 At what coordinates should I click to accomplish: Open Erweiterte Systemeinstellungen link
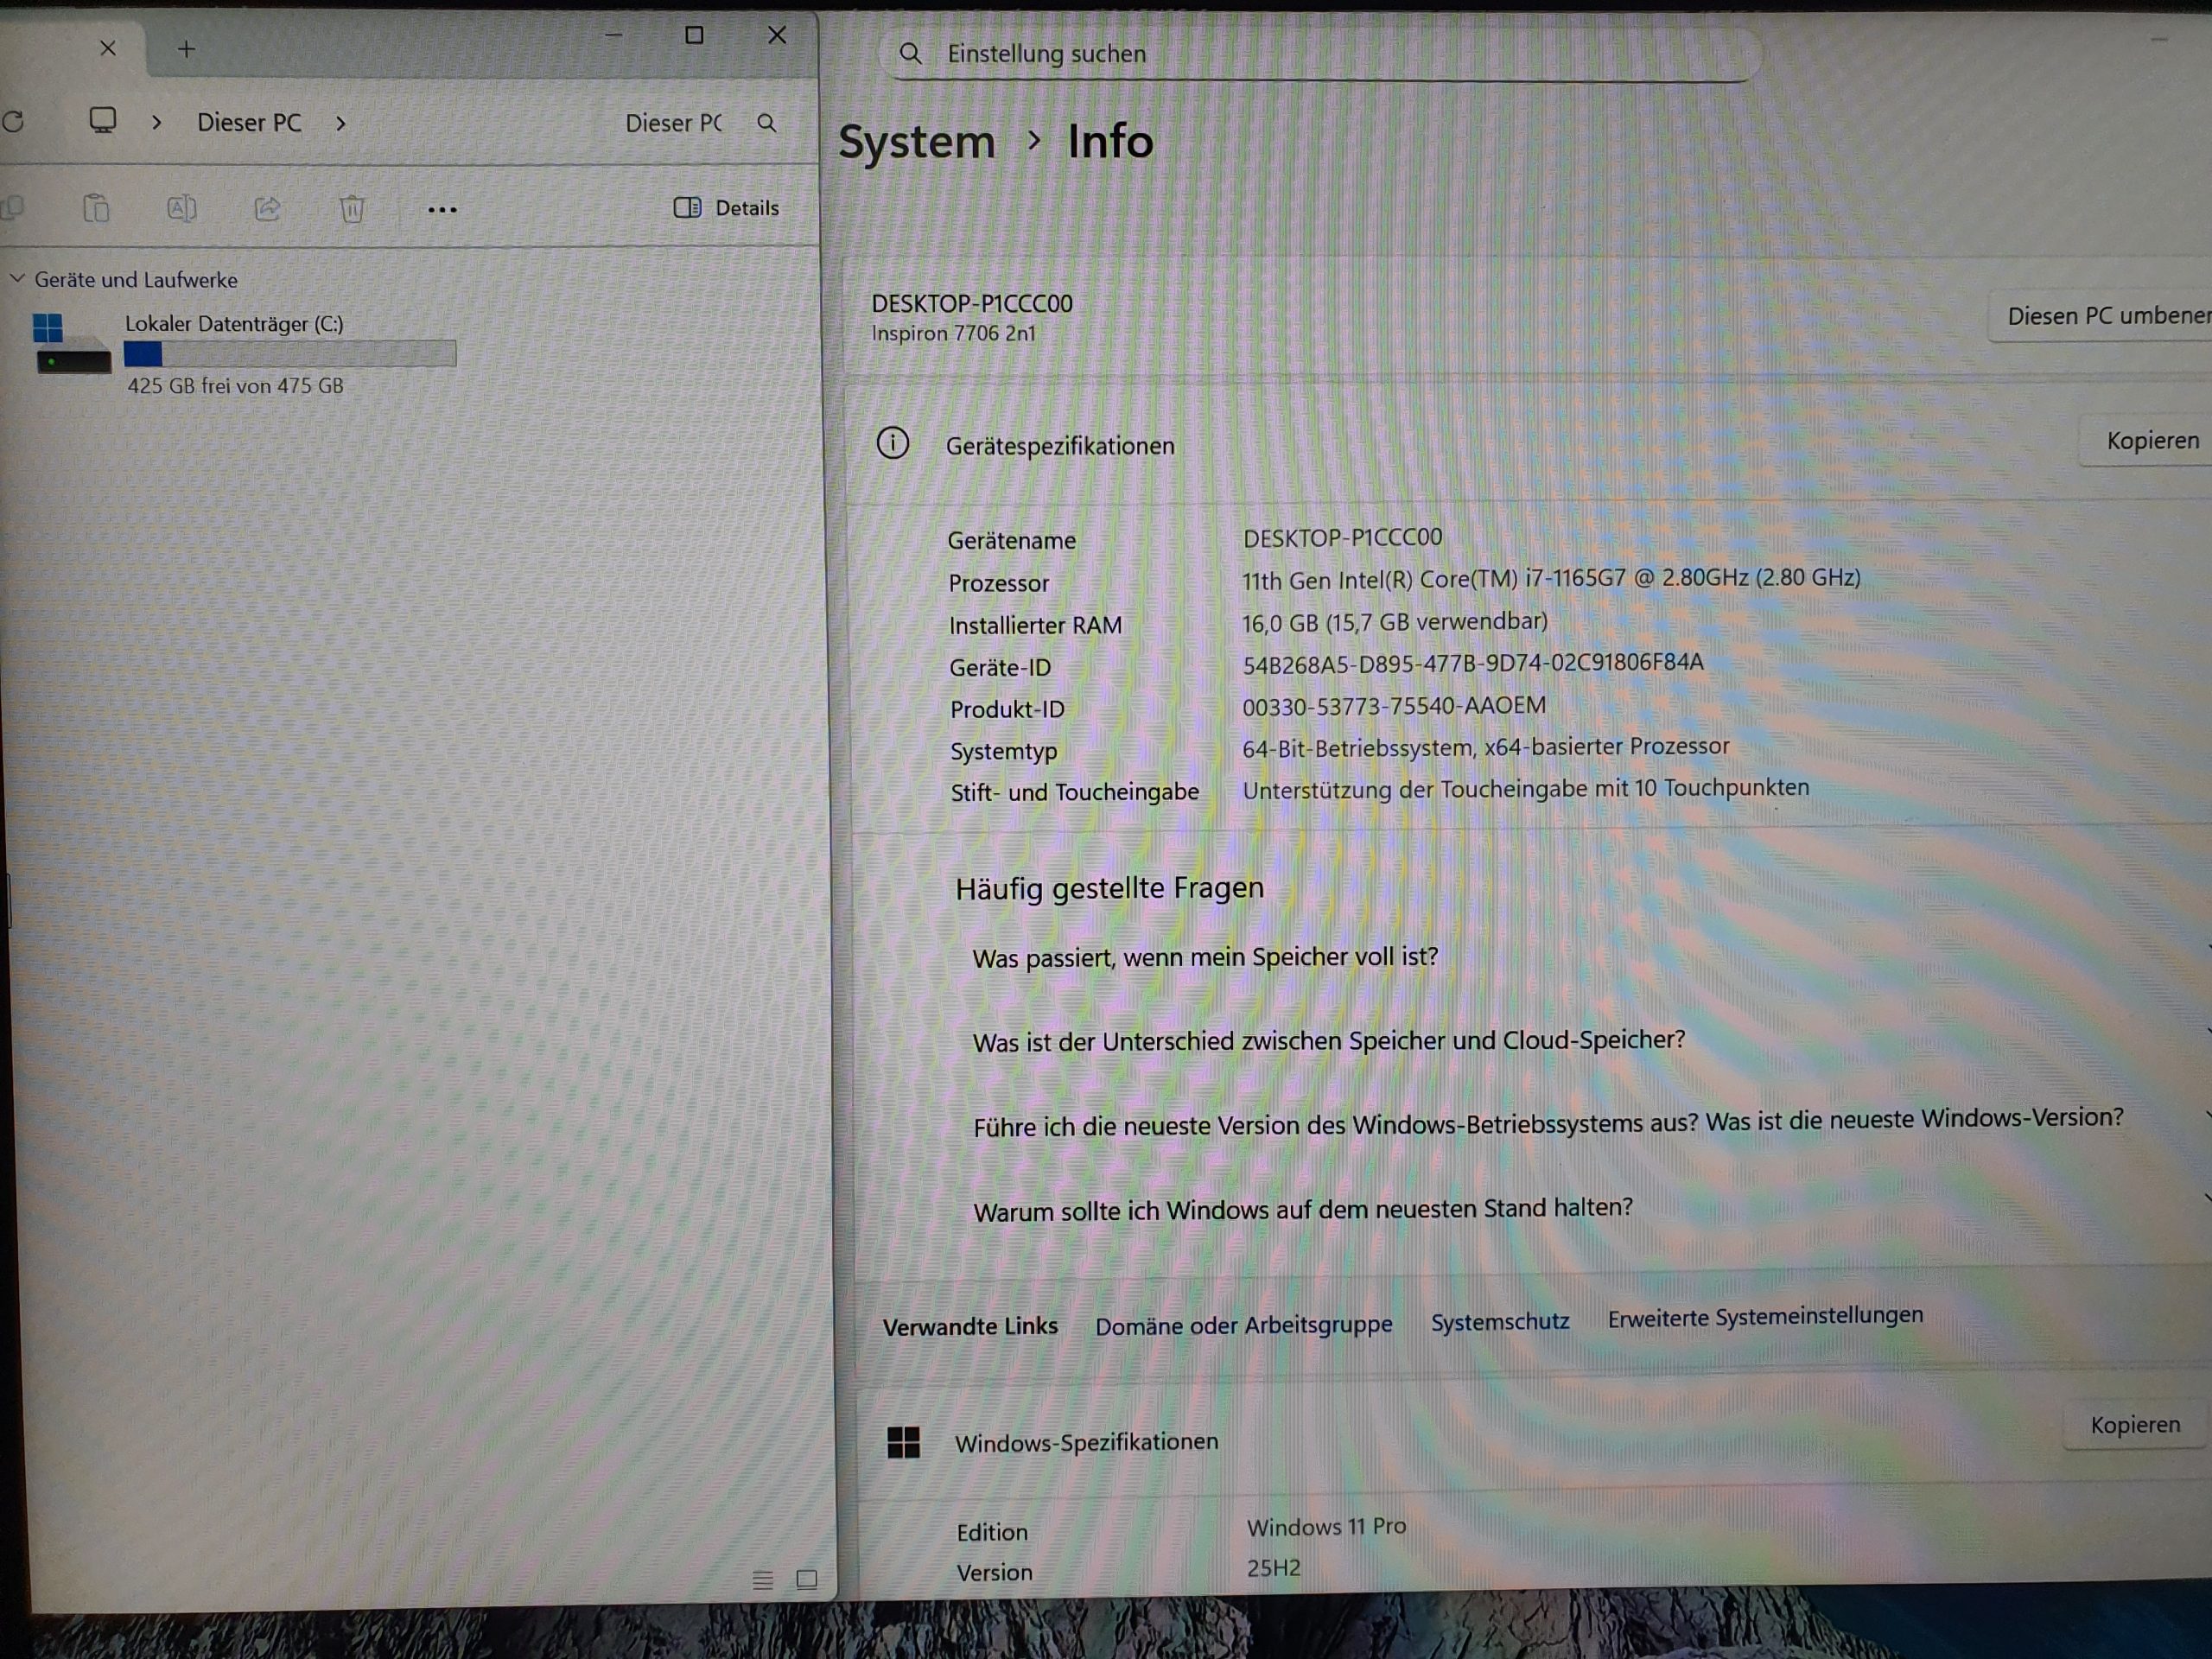(1764, 1316)
